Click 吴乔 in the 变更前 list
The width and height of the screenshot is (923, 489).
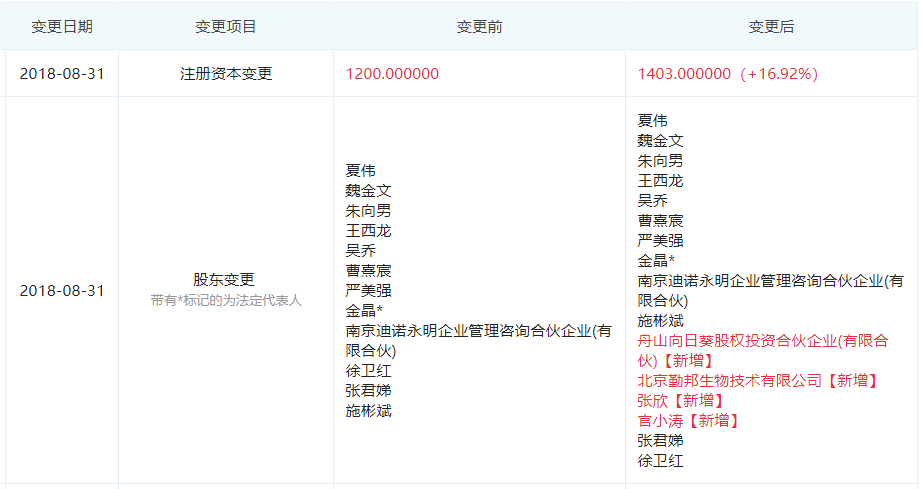[x=360, y=251]
